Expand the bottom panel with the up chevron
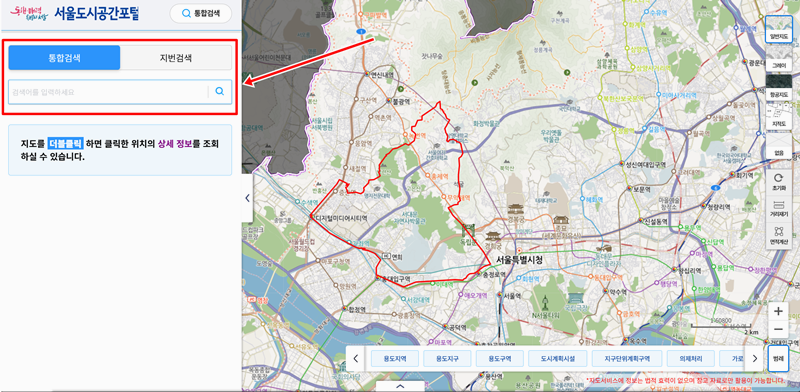The height and width of the screenshot is (392, 800). click(x=400, y=386)
